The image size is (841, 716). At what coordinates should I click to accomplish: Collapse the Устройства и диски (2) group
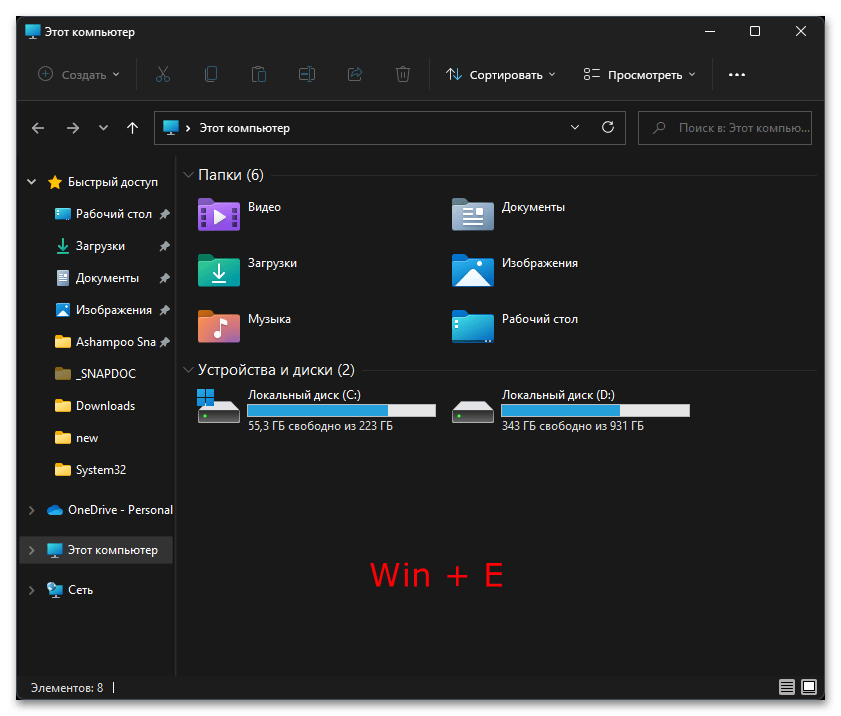[x=188, y=370]
